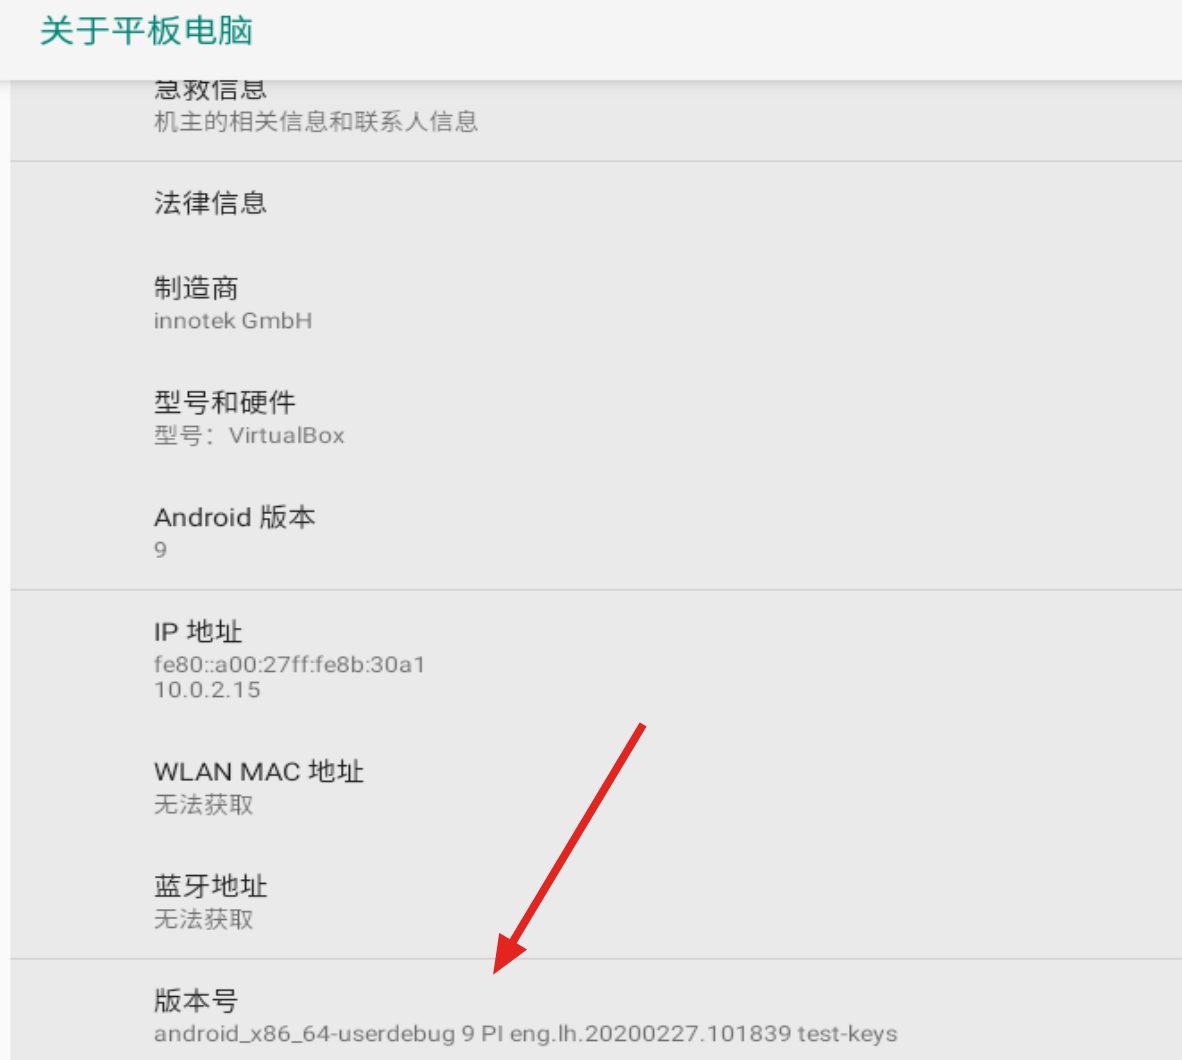Click the fe80::a00:27ff:fe8b:30a1 IPv6 address
The height and width of the screenshot is (1060, 1182).
coord(289,664)
